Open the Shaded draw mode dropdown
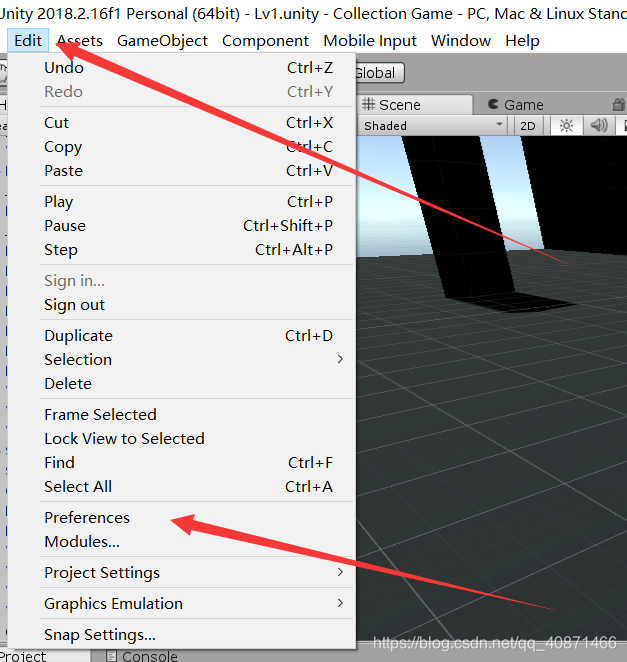627x662 pixels. (433, 126)
